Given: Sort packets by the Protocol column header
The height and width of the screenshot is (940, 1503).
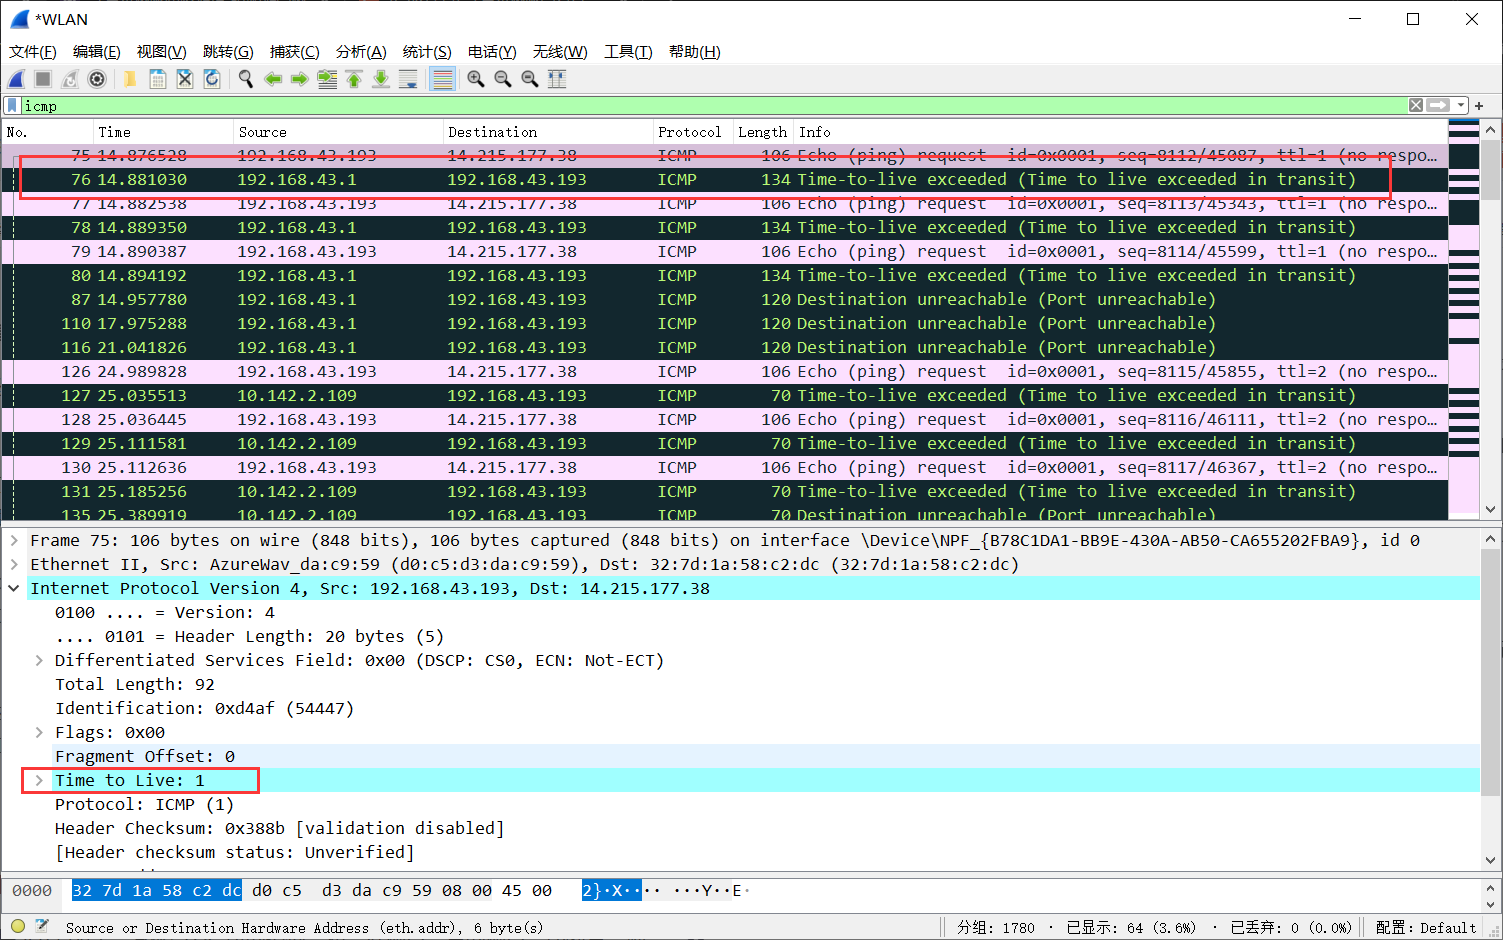Looking at the screenshot, I should tap(693, 132).
